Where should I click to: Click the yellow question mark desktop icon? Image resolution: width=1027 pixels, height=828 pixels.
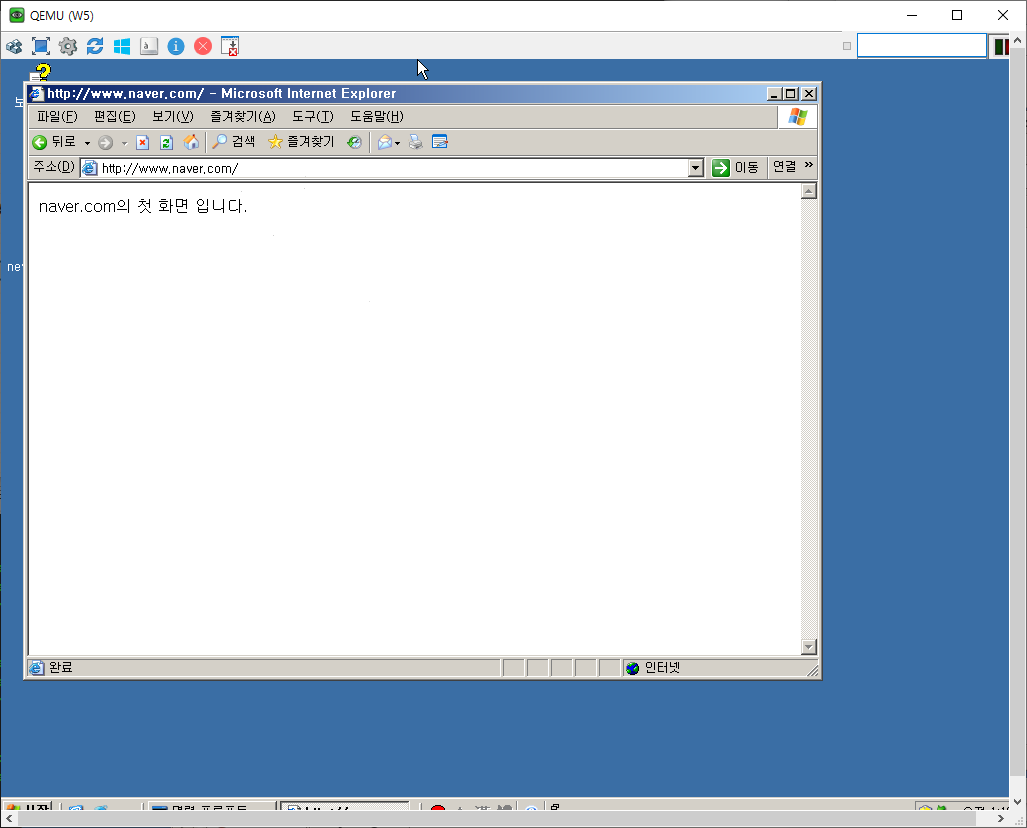[x=41, y=72]
